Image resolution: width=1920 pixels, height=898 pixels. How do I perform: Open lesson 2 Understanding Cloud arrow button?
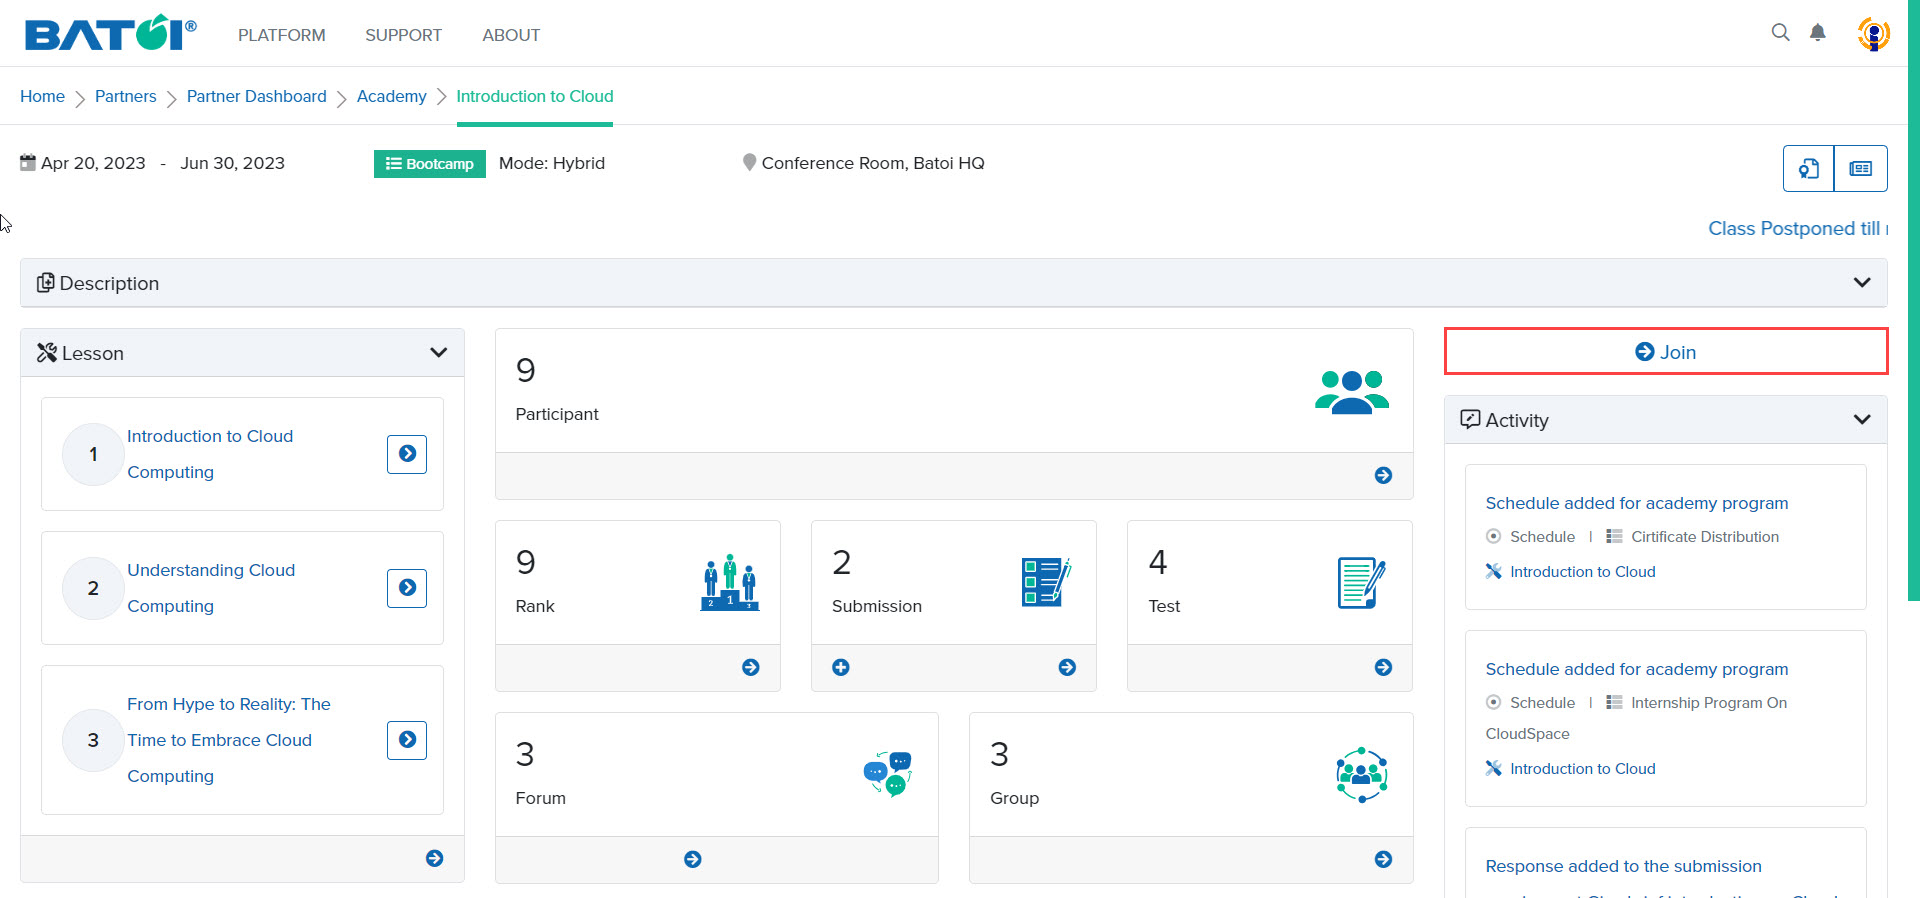[x=407, y=588]
